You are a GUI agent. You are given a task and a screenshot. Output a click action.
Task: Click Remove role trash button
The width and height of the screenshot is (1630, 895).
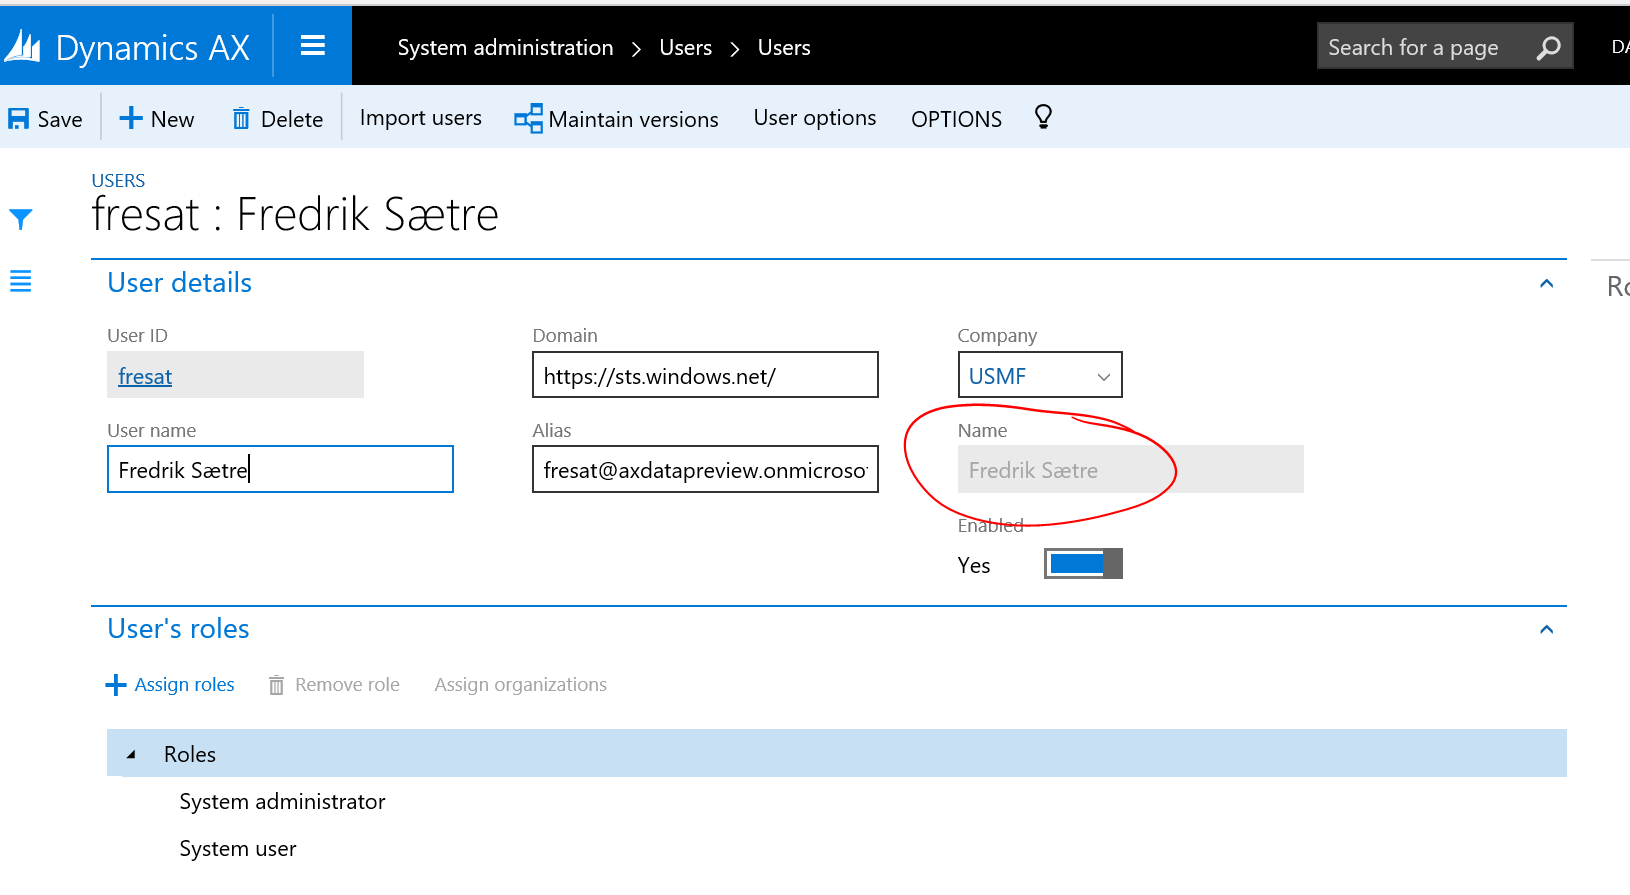[333, 685]
